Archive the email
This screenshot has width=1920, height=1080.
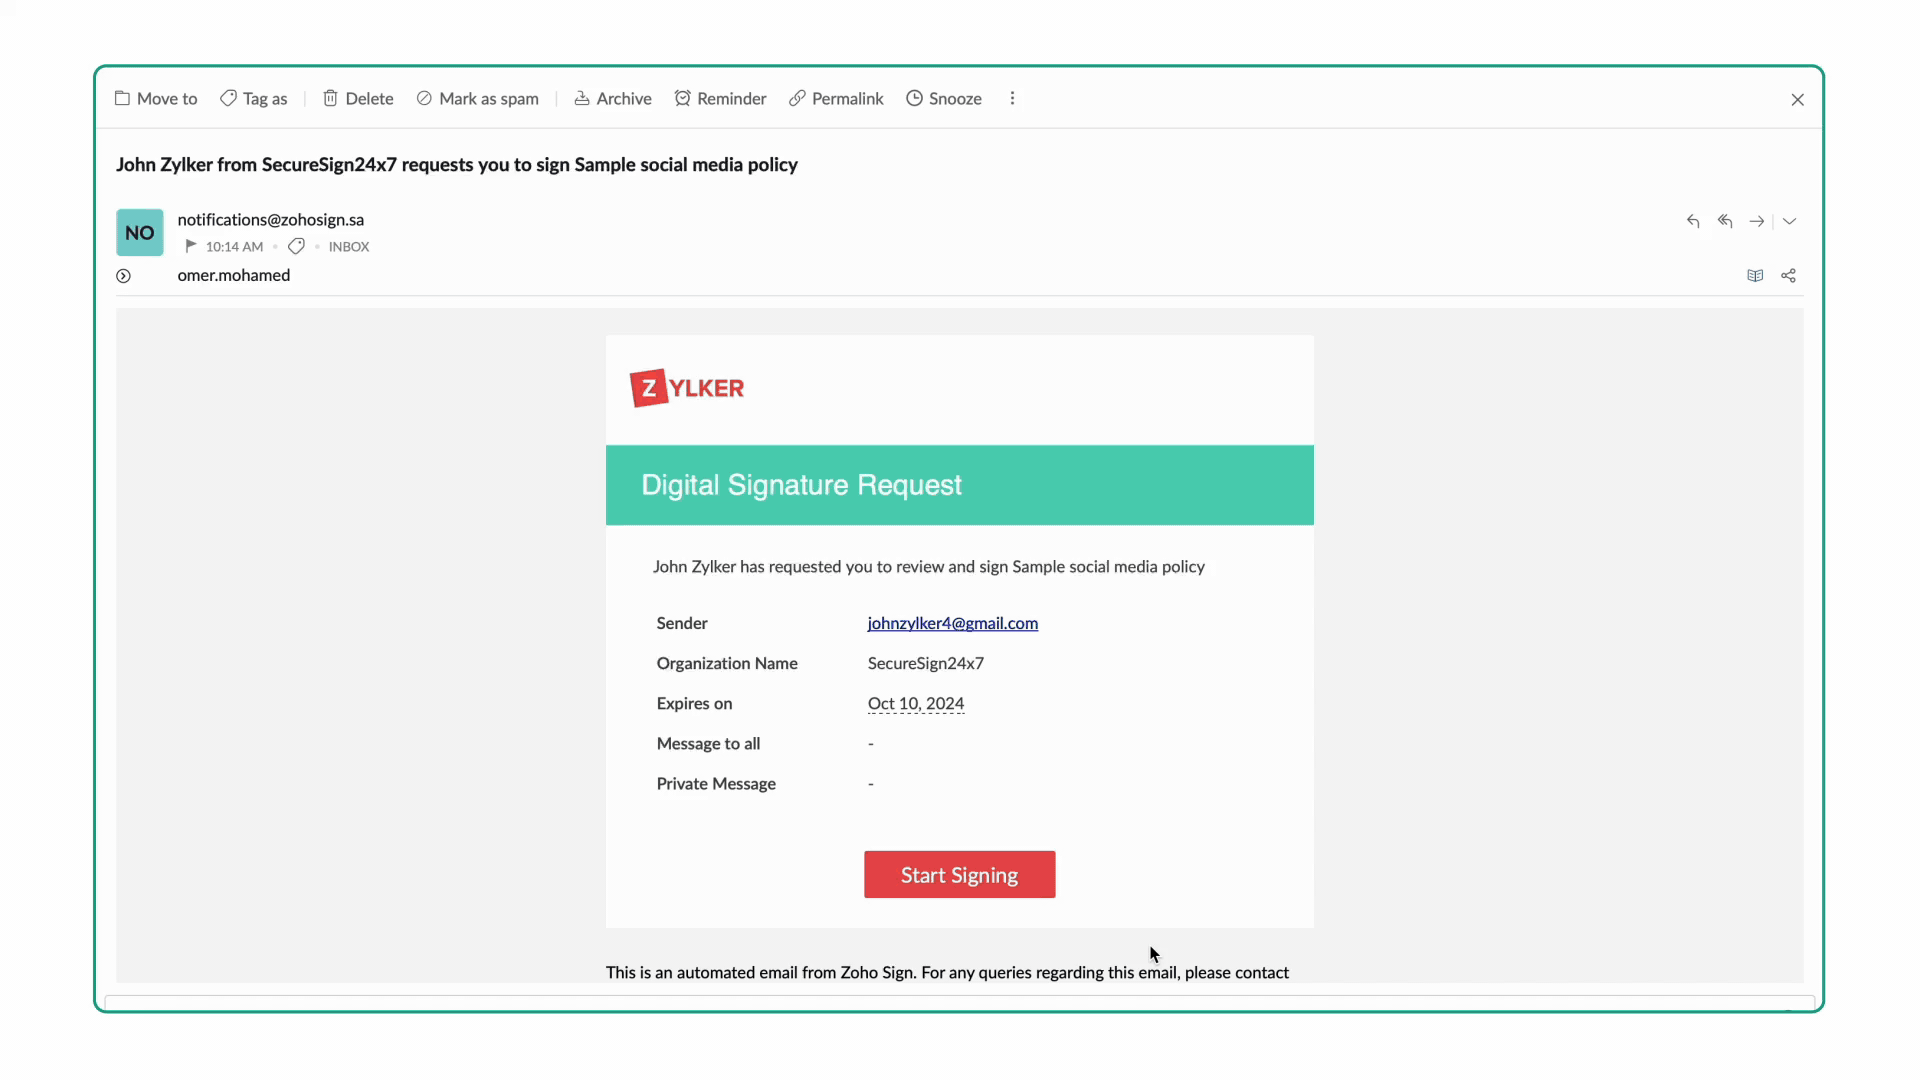pyautogui.click(x=613, y=98)
